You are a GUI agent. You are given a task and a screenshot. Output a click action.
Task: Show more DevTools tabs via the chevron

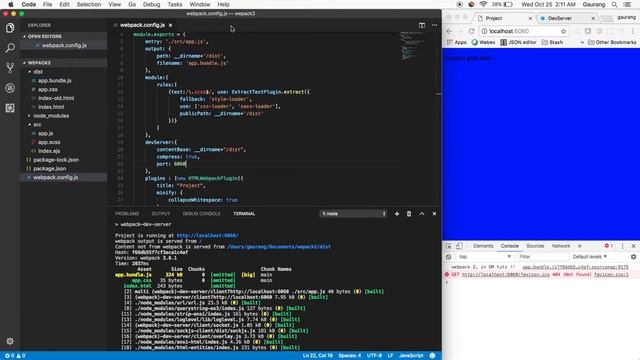[580, 246]
